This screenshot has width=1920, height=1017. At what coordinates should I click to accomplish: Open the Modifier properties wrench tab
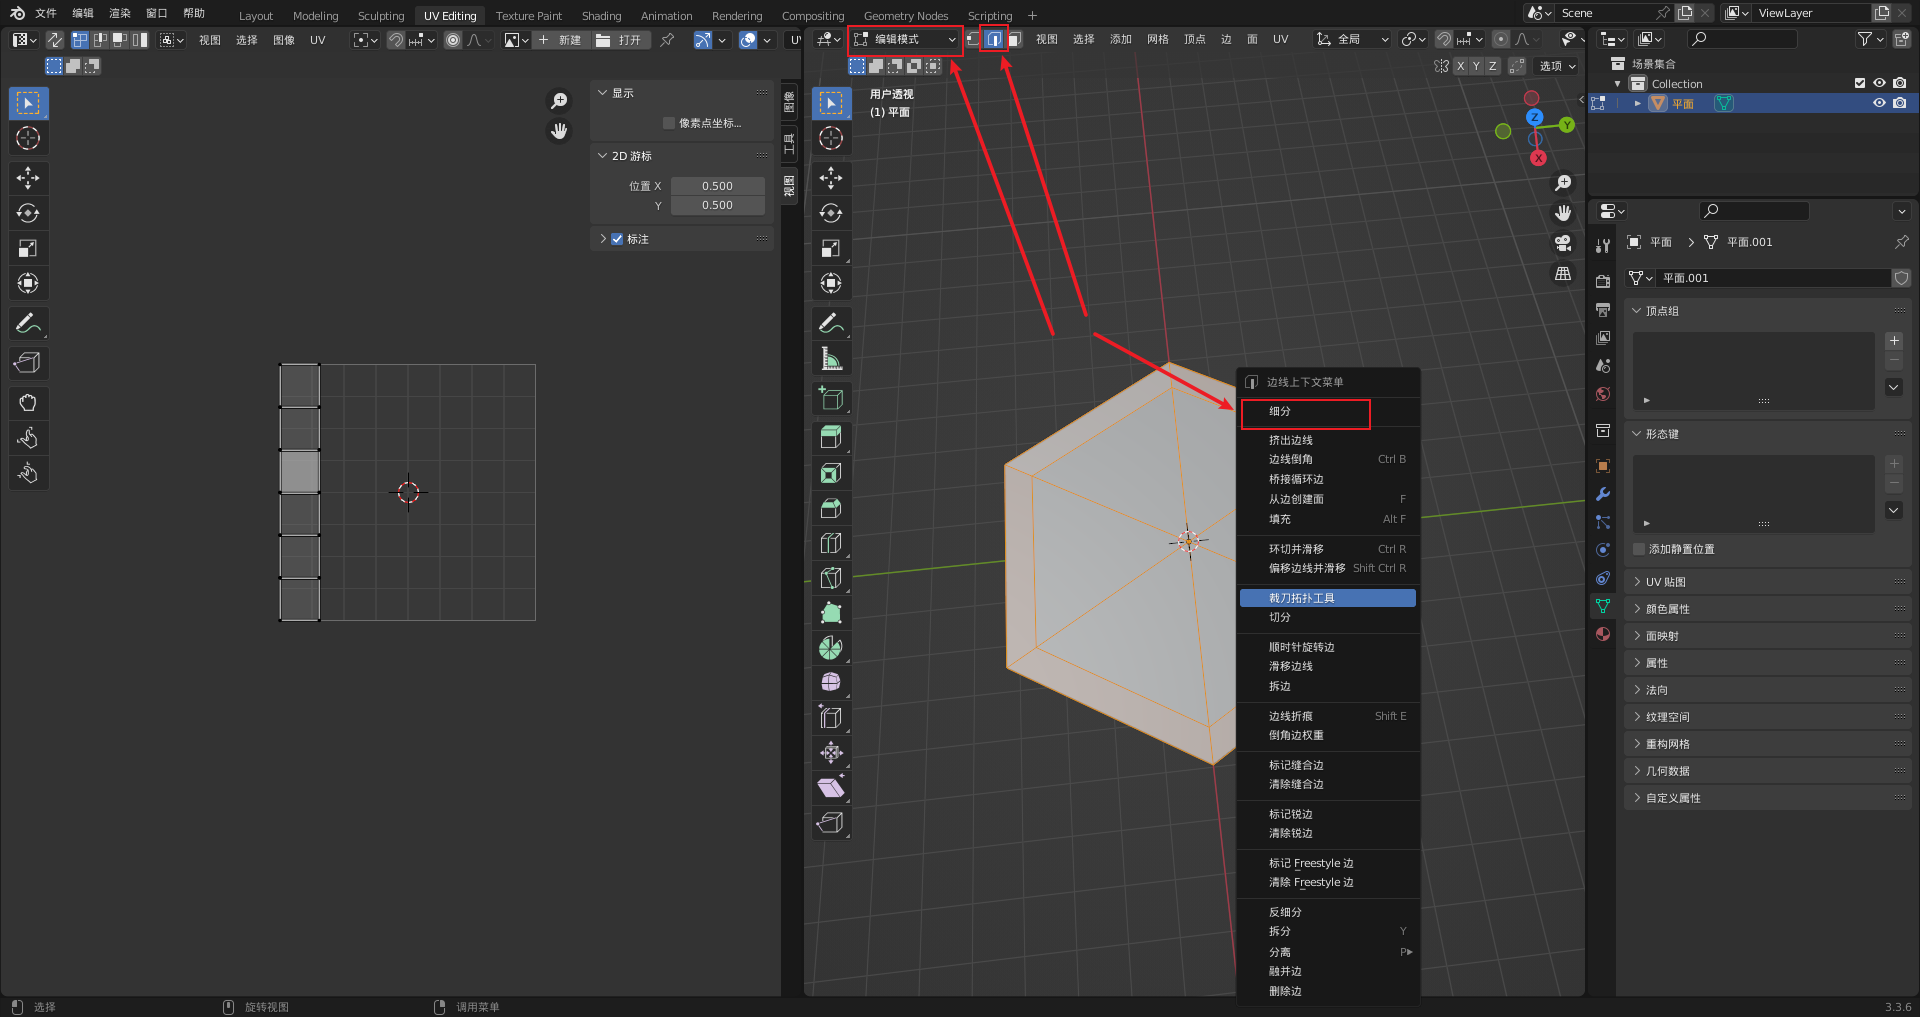pyautogui.click(x=1603, y=494)
